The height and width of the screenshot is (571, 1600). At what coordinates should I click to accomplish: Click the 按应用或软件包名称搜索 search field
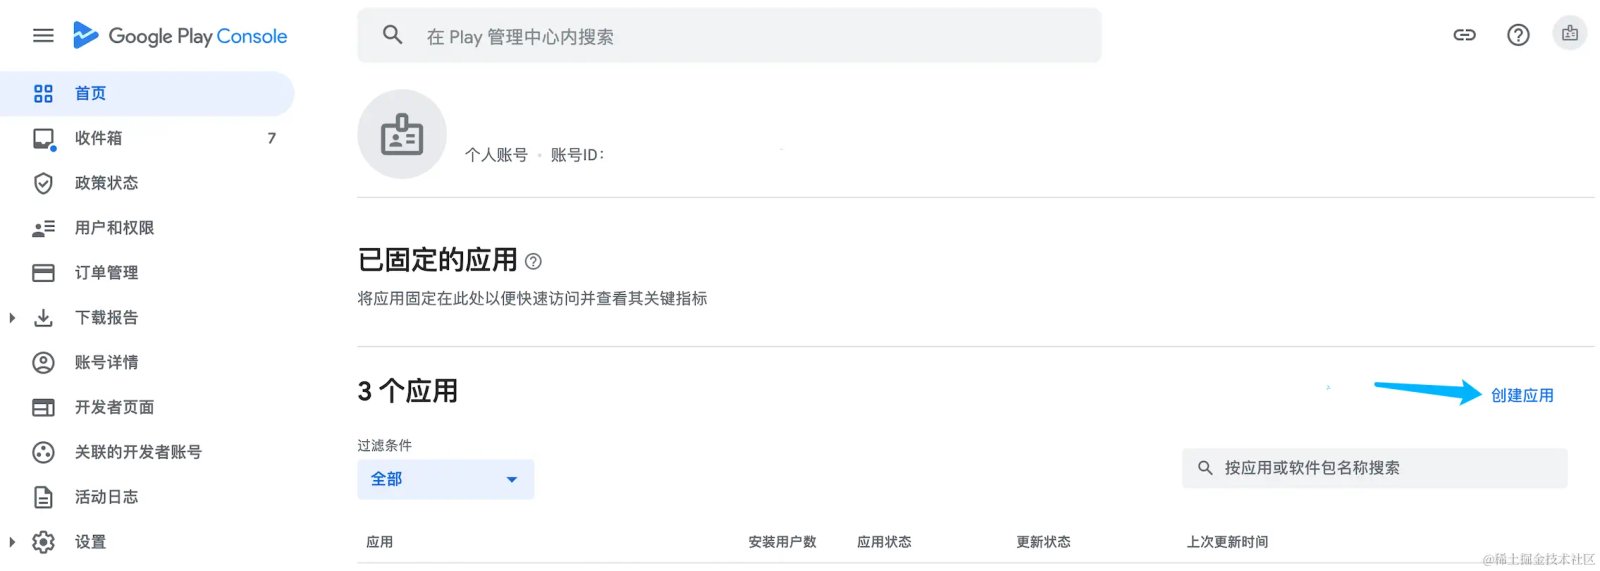coord(1375,468)
